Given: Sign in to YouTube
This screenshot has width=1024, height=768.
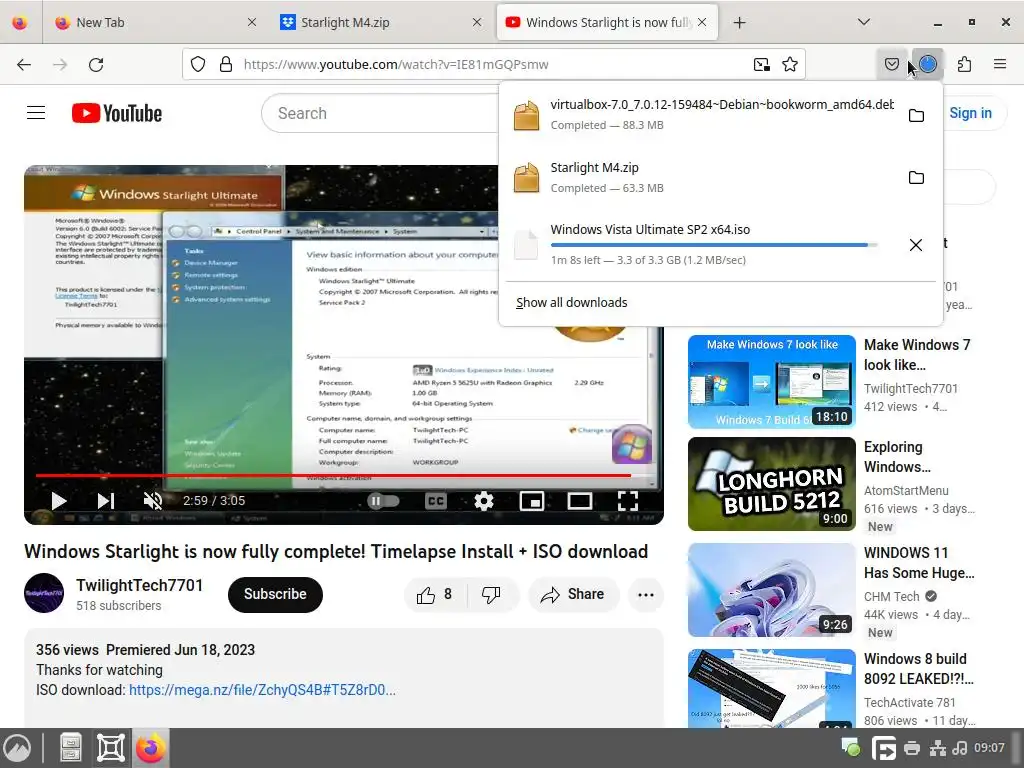Looking at the screenshot, I should tap(970, 113).
